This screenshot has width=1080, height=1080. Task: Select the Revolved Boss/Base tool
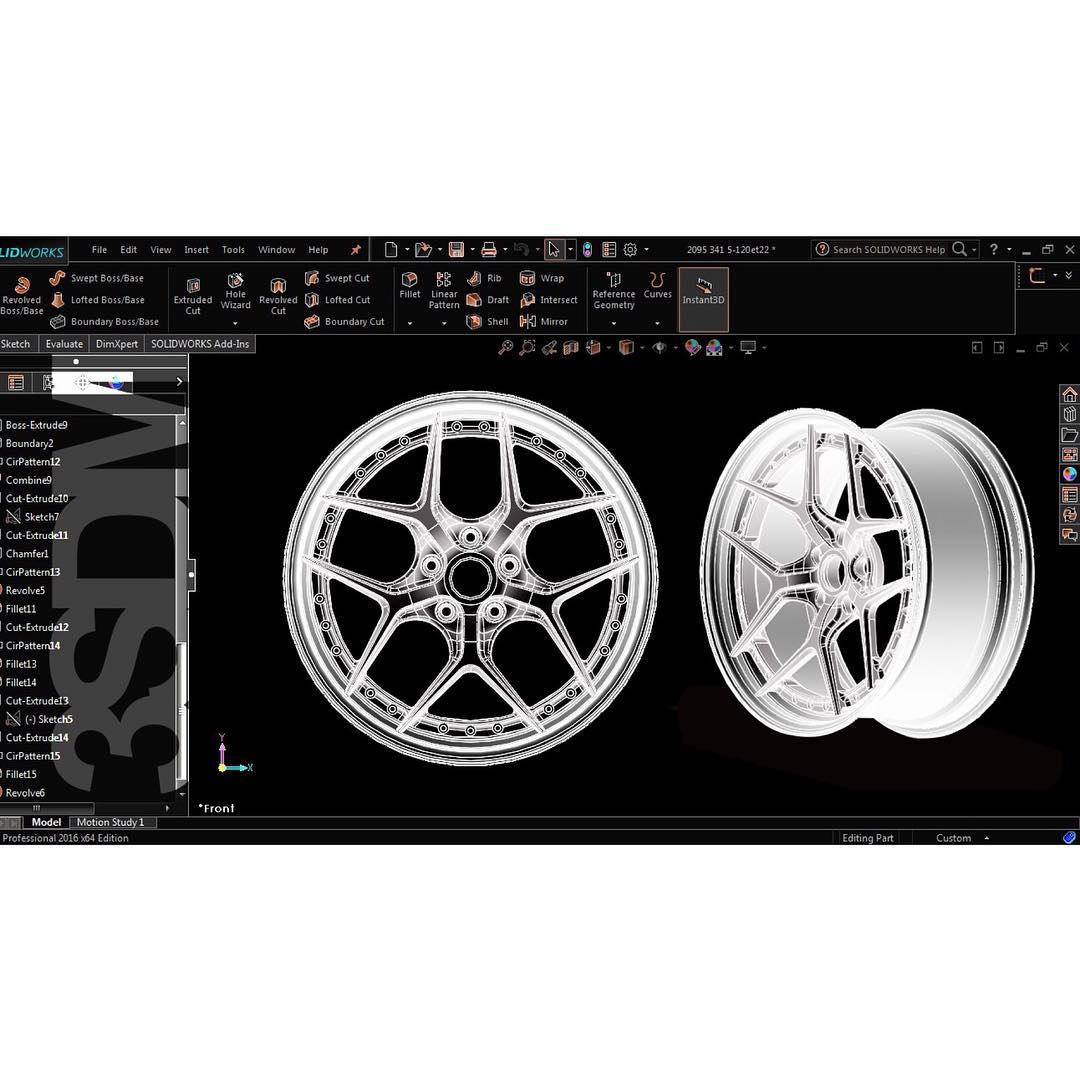pos(21,299)
